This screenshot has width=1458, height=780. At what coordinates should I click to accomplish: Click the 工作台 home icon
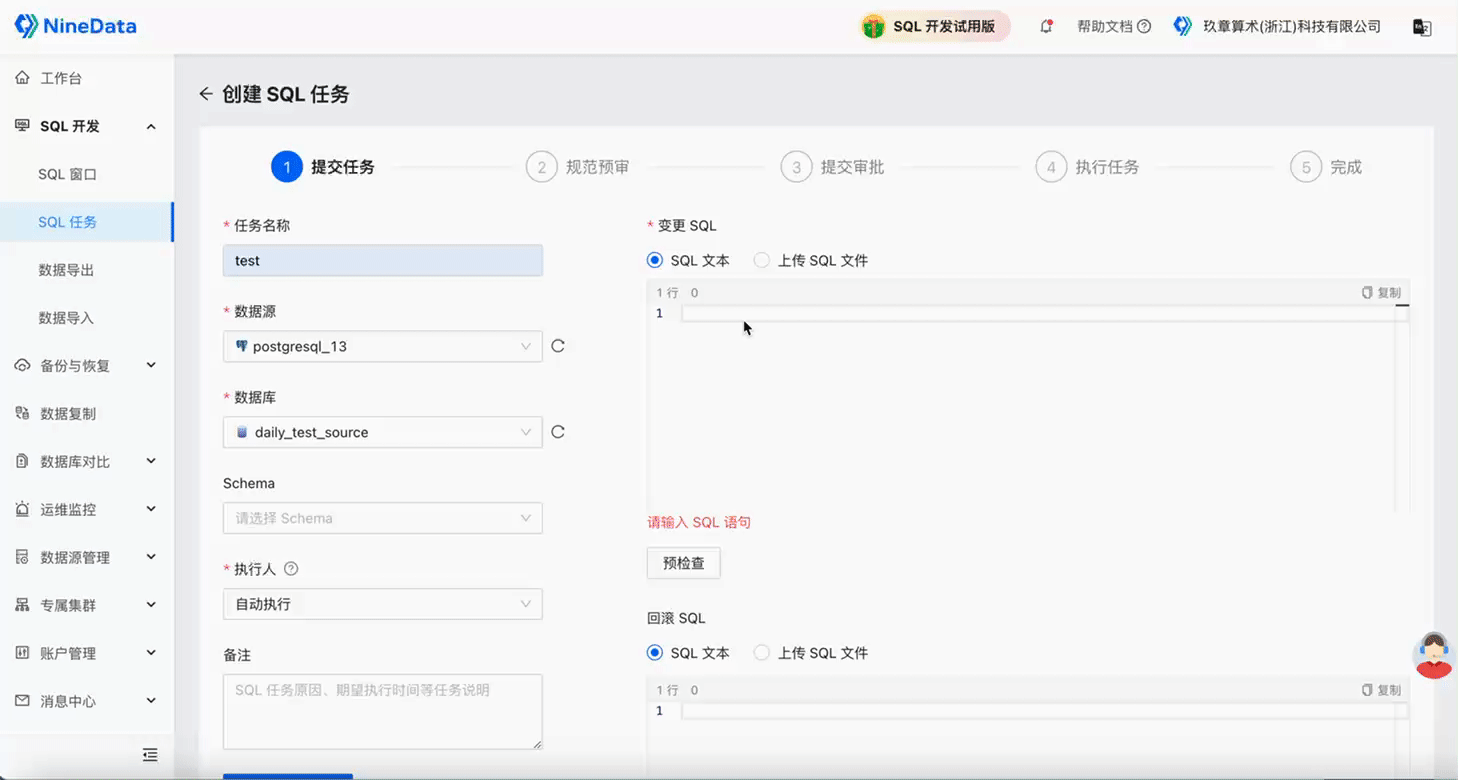coord(22,78)
